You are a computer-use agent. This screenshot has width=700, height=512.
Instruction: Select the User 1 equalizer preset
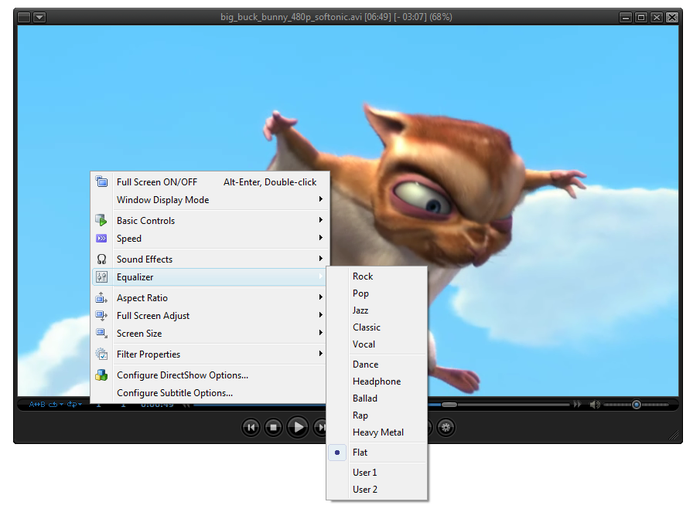tap(377, 472)
